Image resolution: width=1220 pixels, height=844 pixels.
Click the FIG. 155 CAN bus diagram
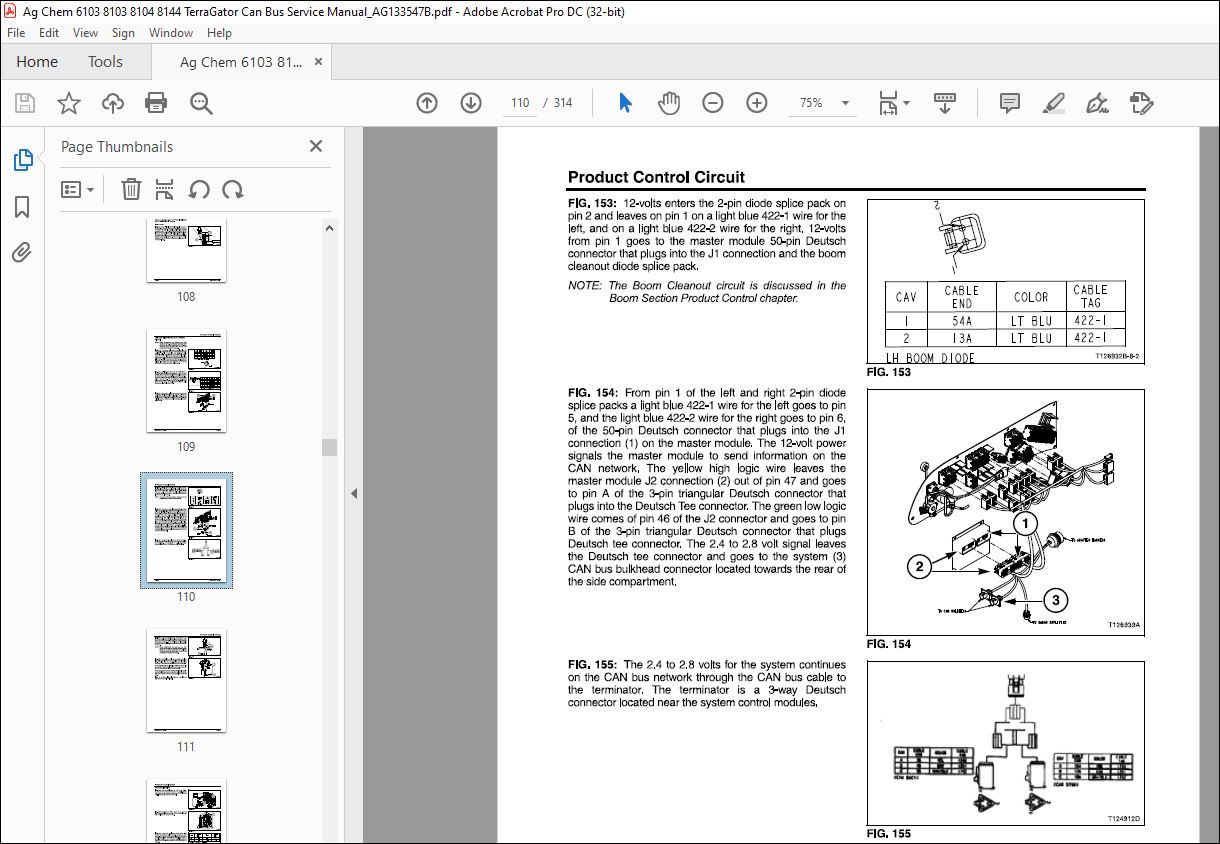coord(1005,743)
